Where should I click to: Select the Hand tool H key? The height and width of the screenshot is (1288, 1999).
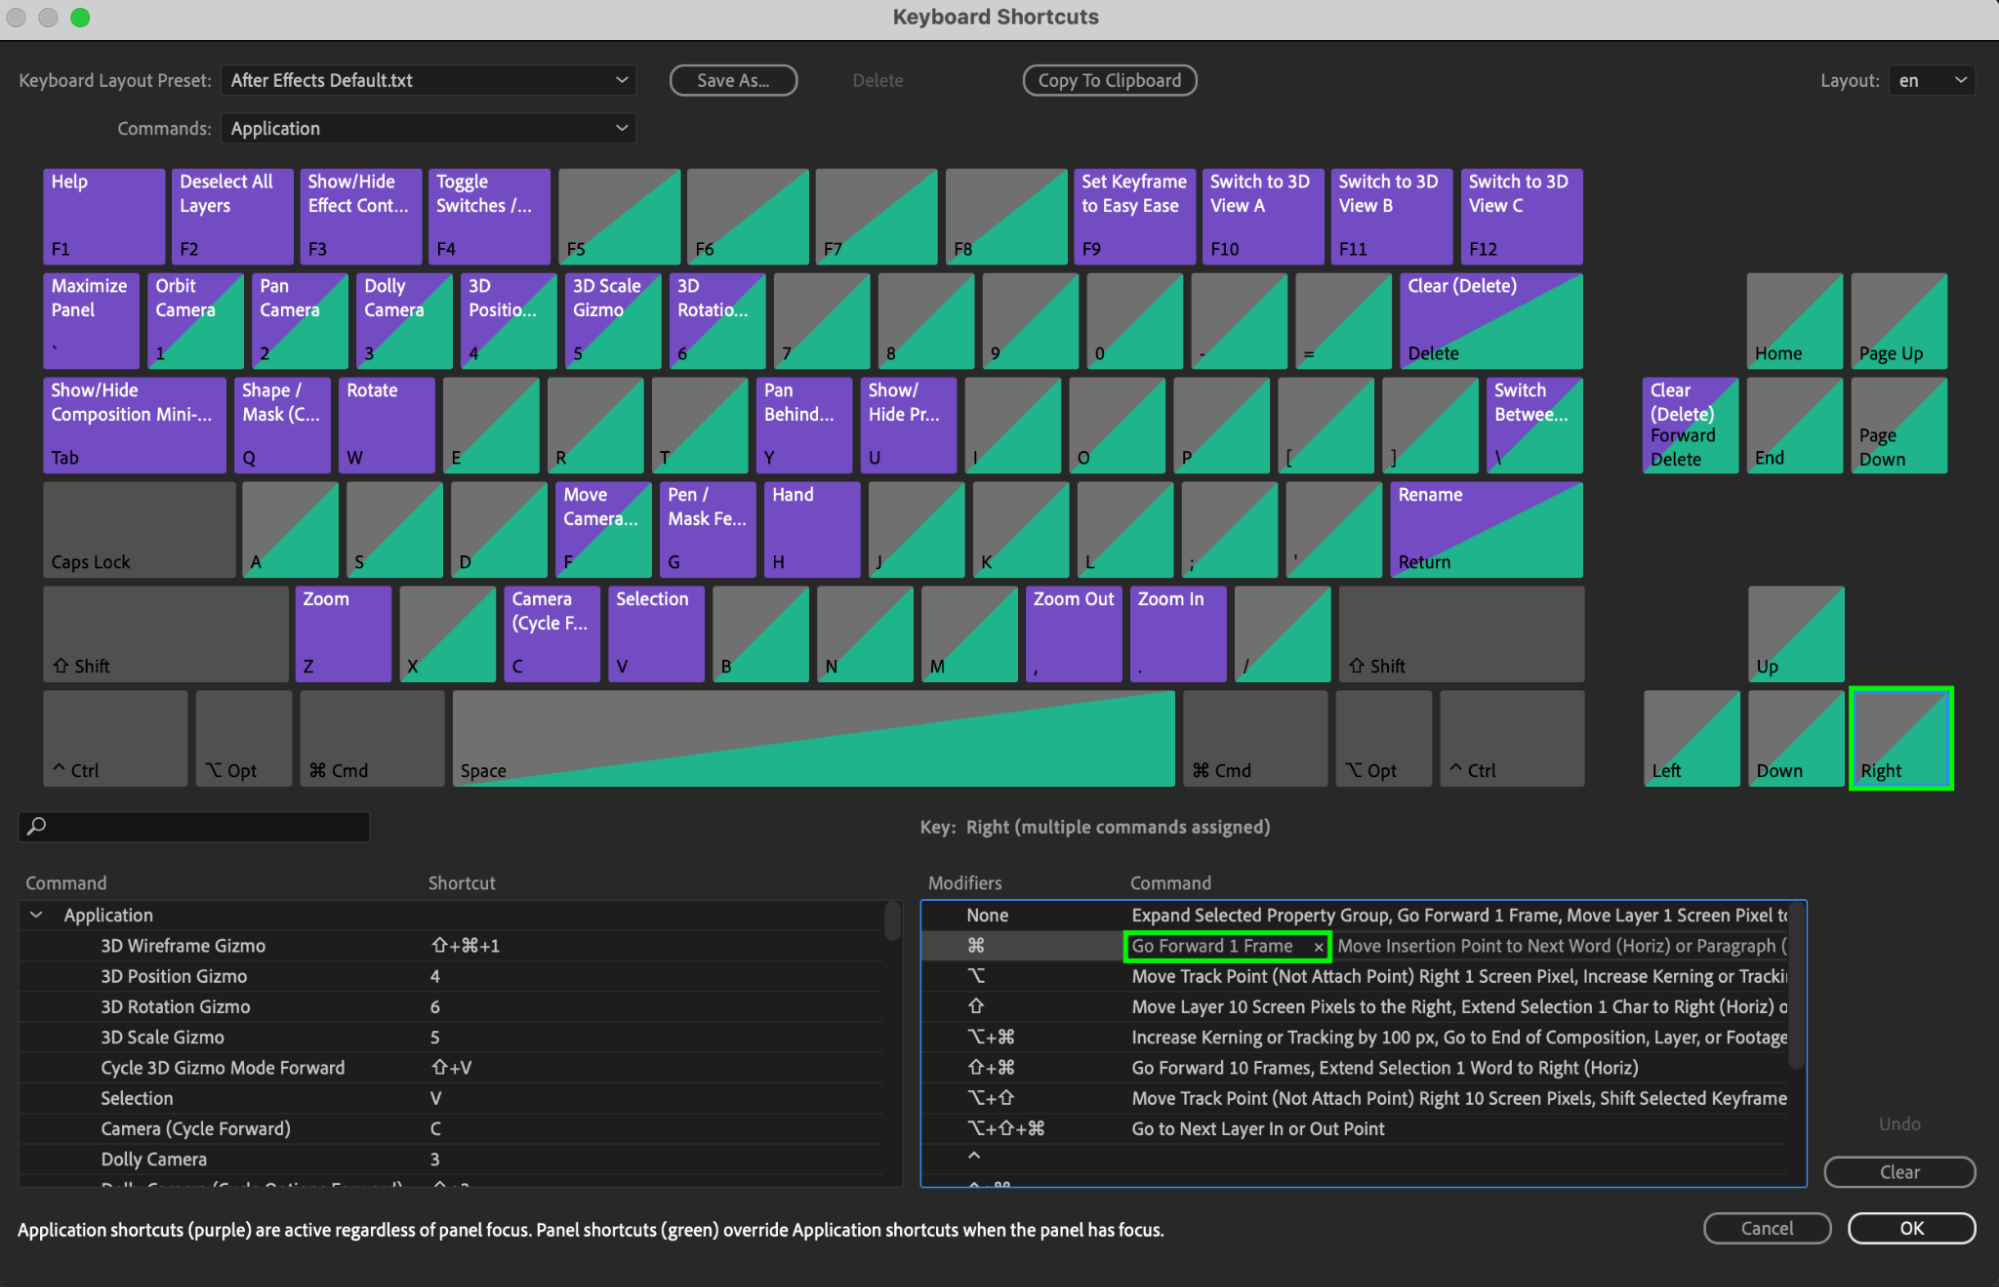click(x=812, y=529)
